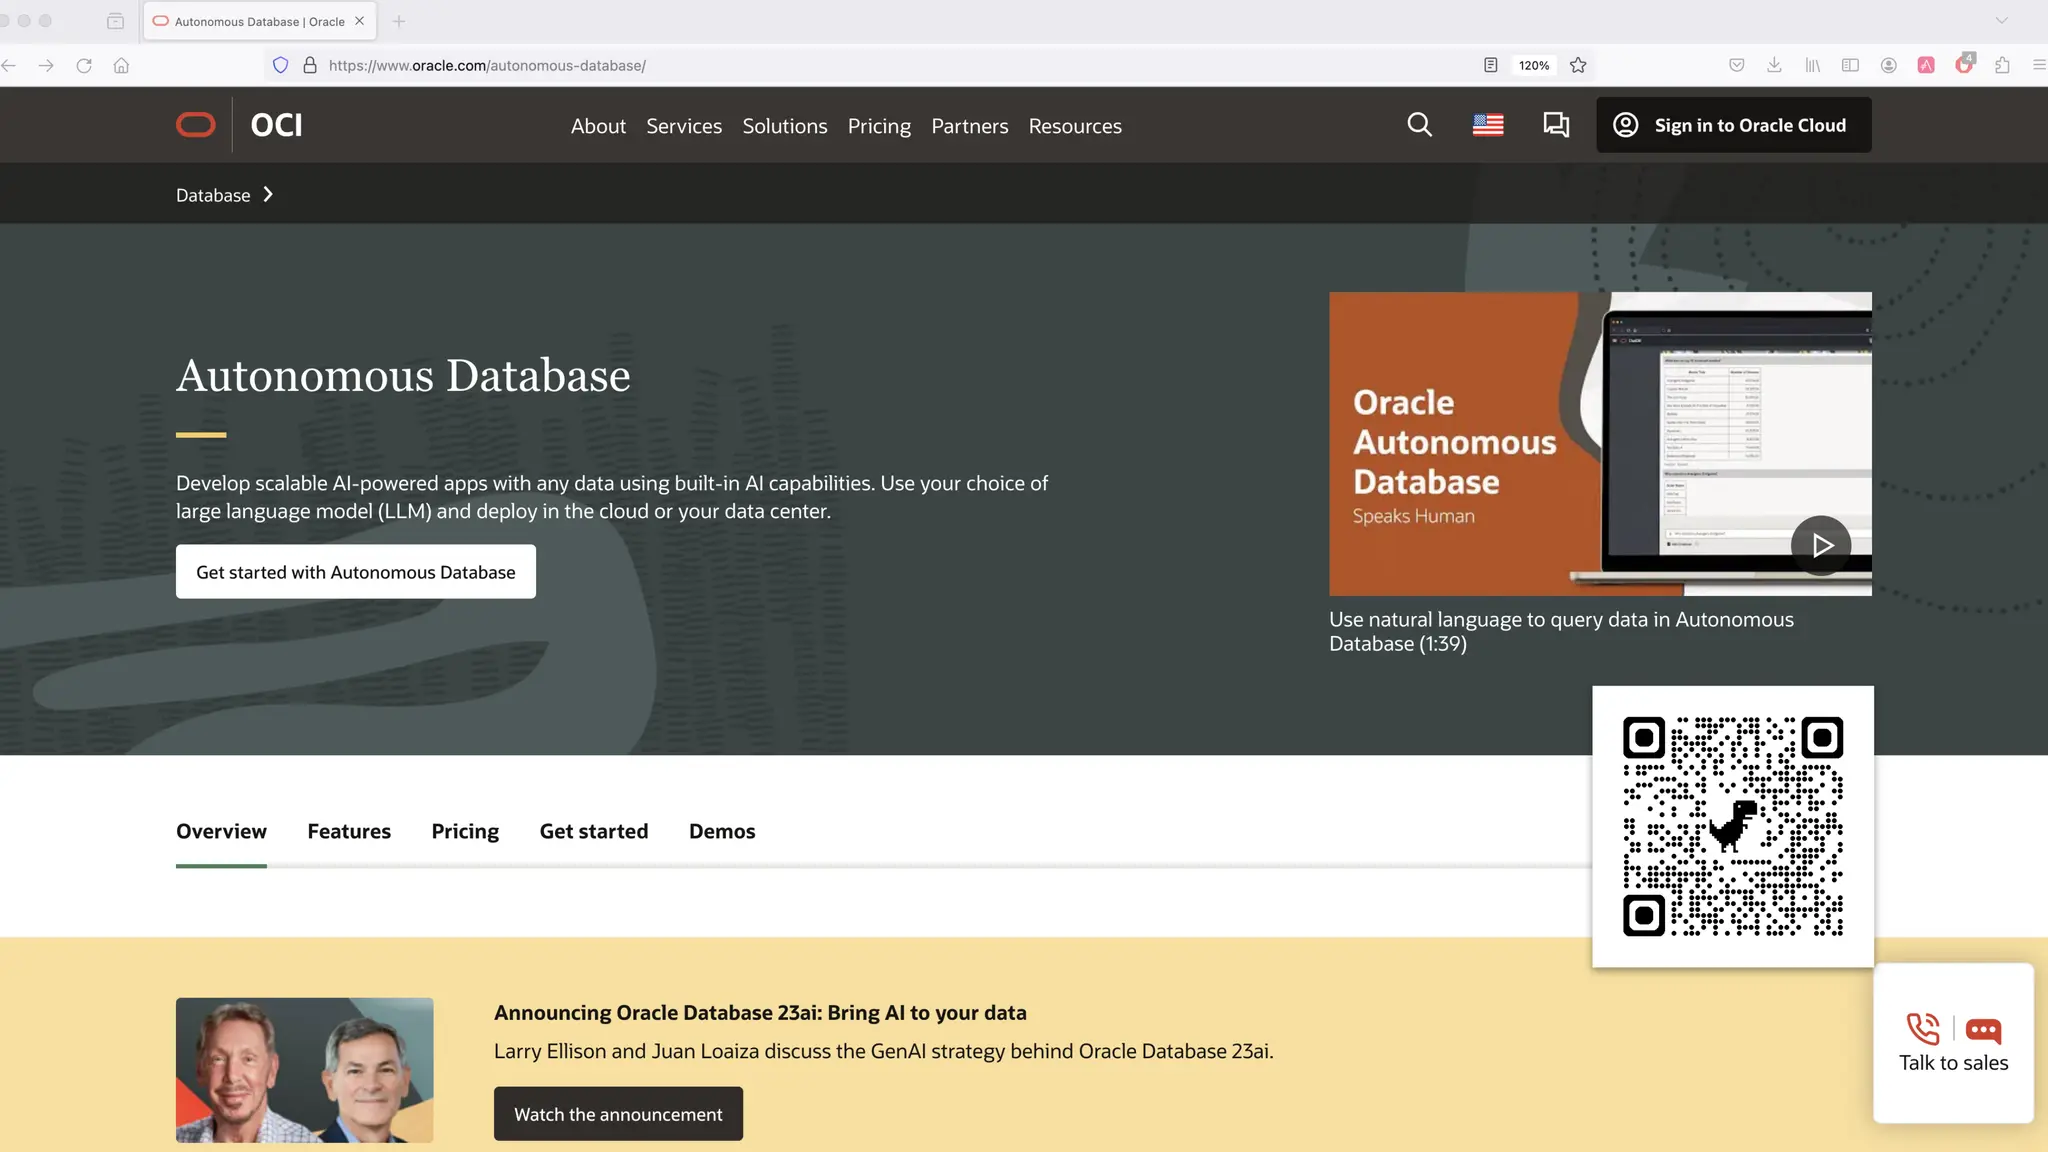Switch to the Demos tab

(722, 831)
